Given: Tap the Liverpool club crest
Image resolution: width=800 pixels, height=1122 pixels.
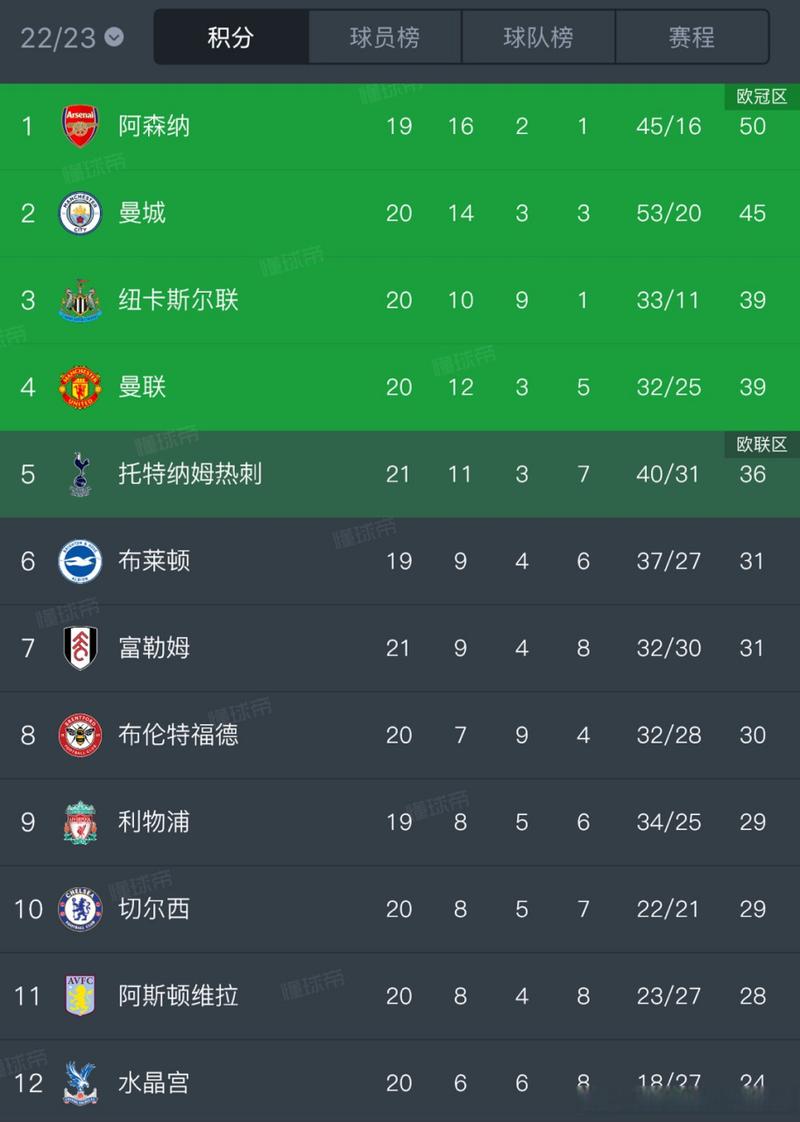Looking at the screenshot, I should [80, 822].
